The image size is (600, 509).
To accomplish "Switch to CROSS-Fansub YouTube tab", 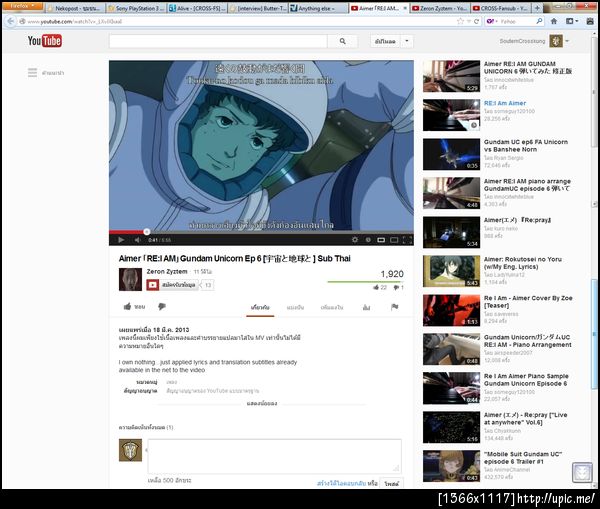I will coord(501,8).
